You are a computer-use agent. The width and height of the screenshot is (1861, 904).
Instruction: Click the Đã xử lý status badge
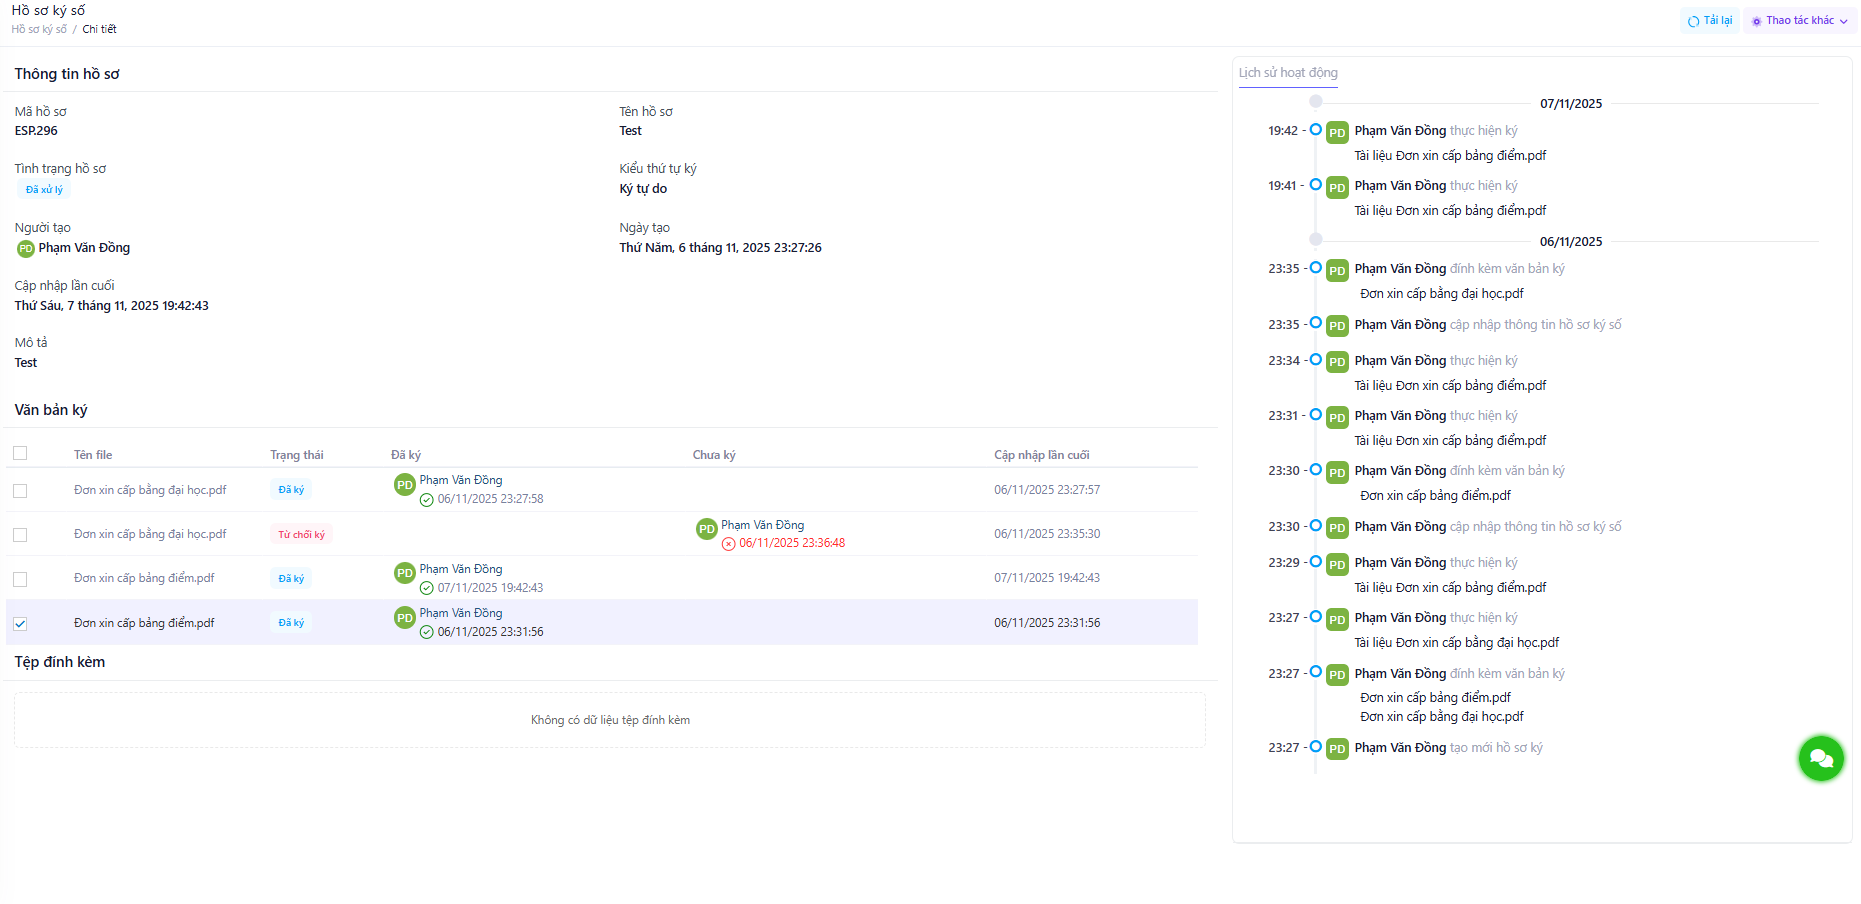pos(44,190)
